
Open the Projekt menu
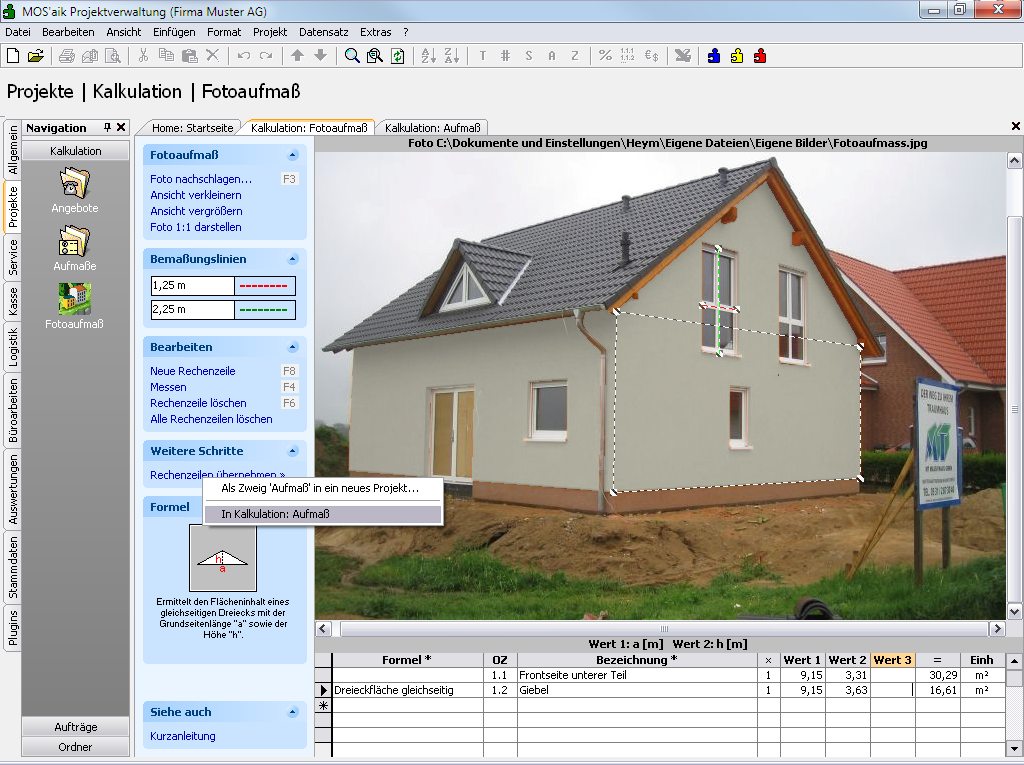[270, 32]
